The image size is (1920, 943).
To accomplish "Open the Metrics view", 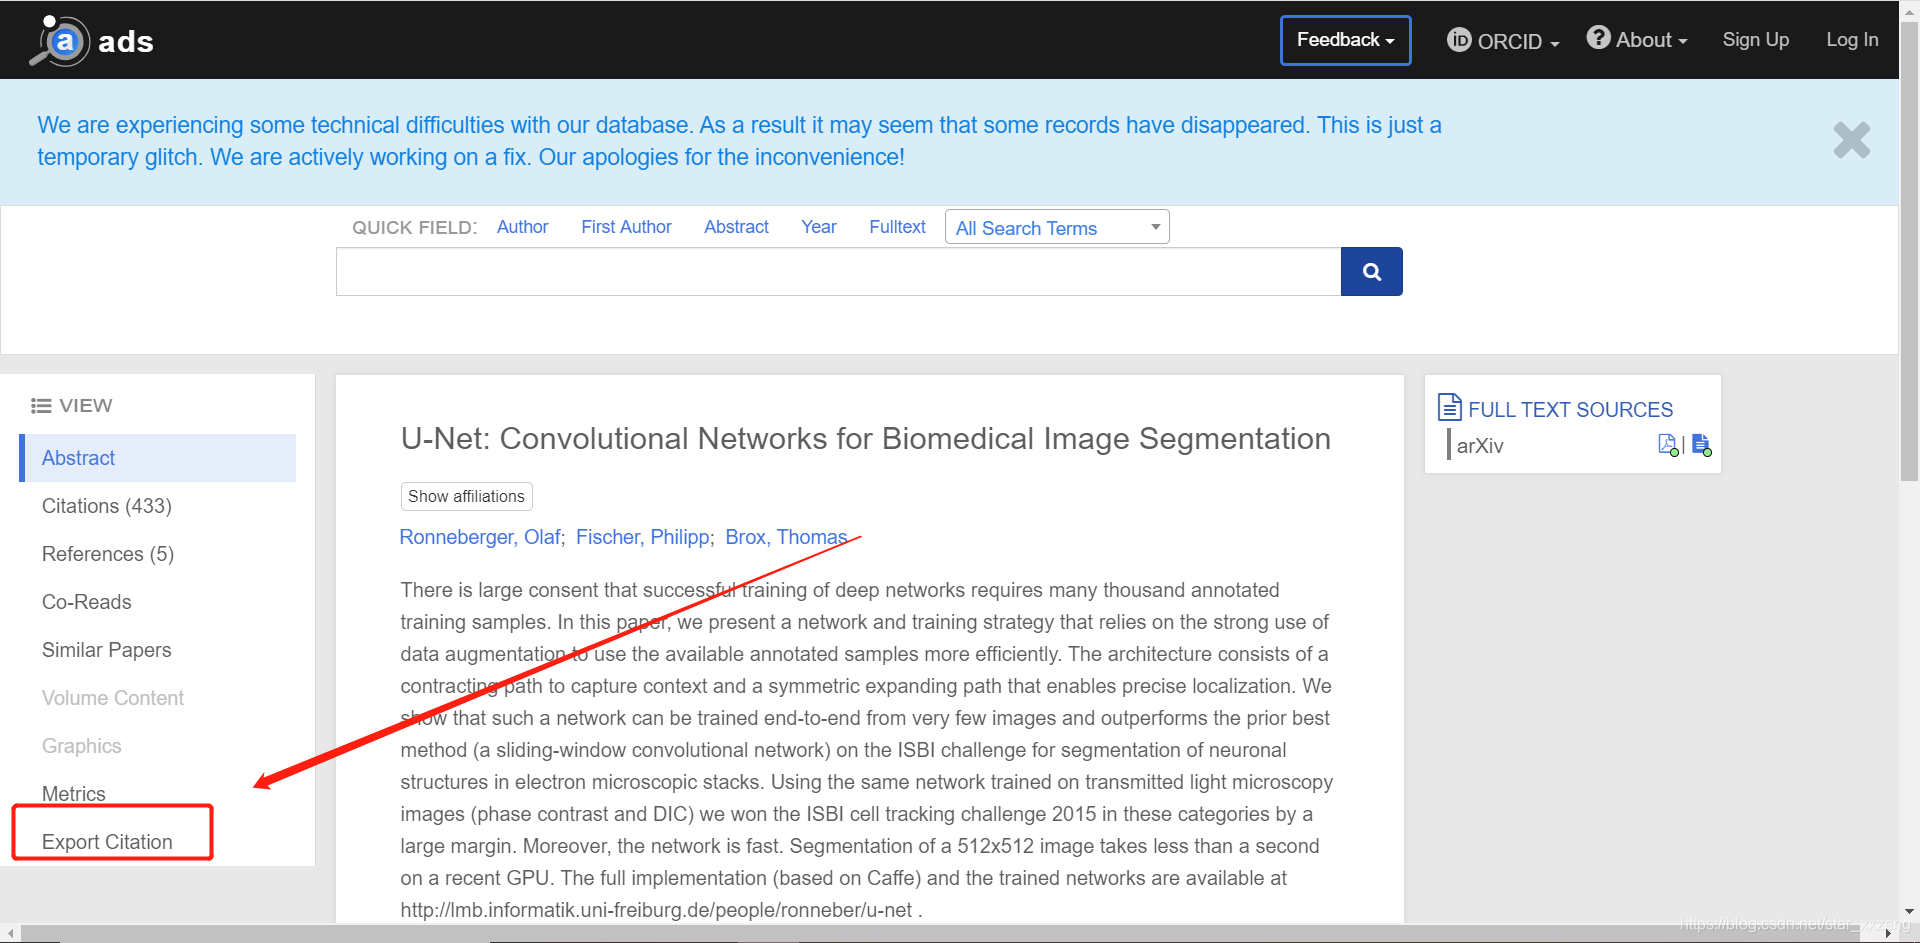I will pyautogui.click(x=74, y=794).
